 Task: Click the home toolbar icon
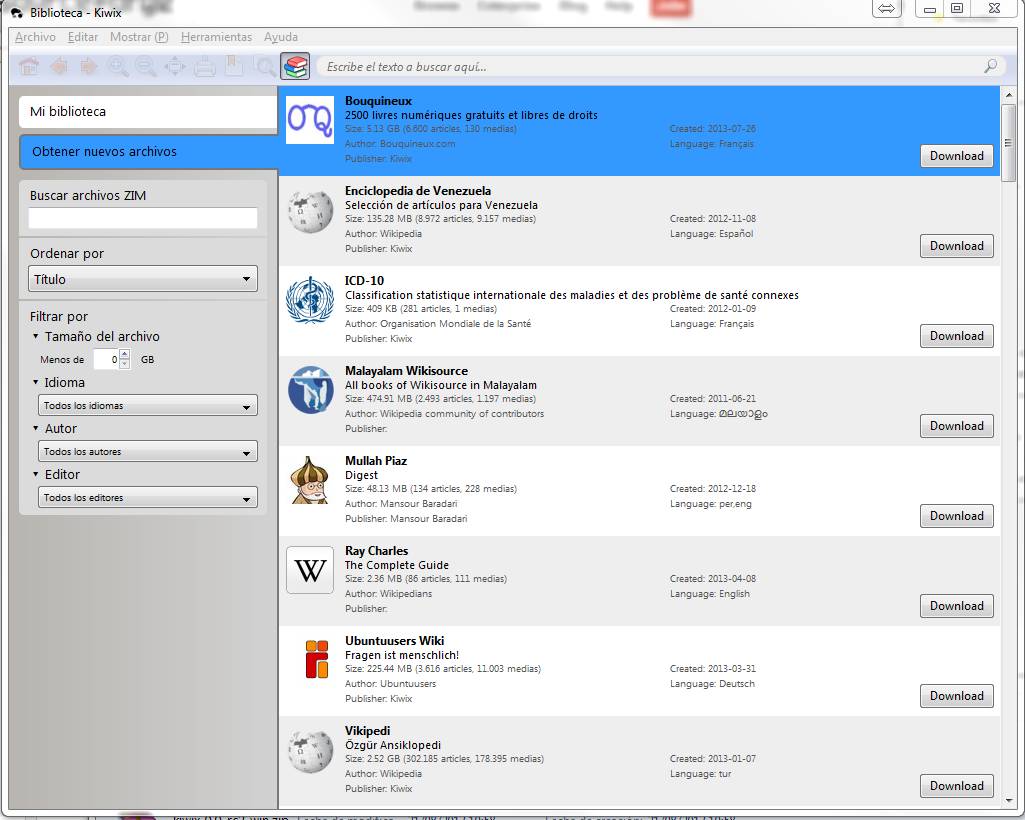[x=29, y=67]
